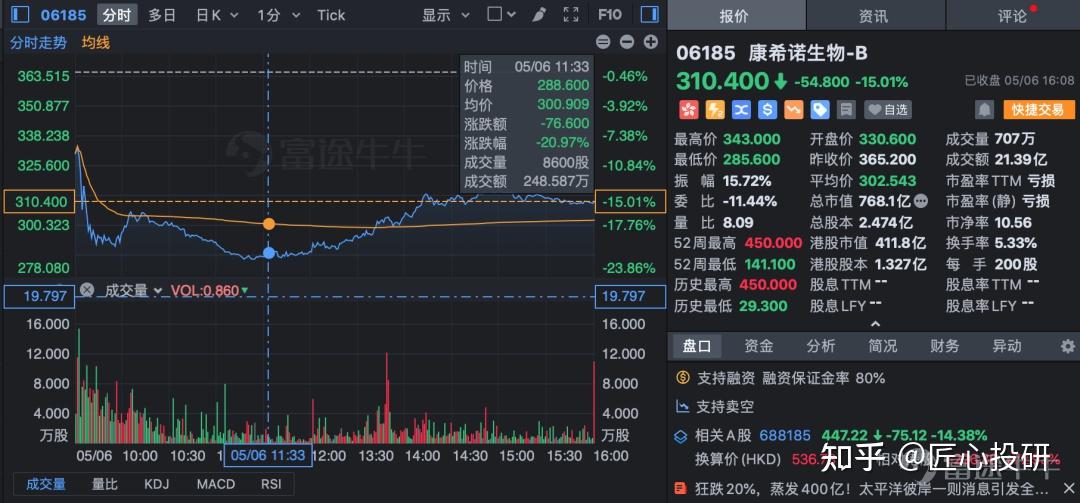This screenshot has height=503, width=1080.
Task: Open the news headline icon
Action: click(681, 489)
